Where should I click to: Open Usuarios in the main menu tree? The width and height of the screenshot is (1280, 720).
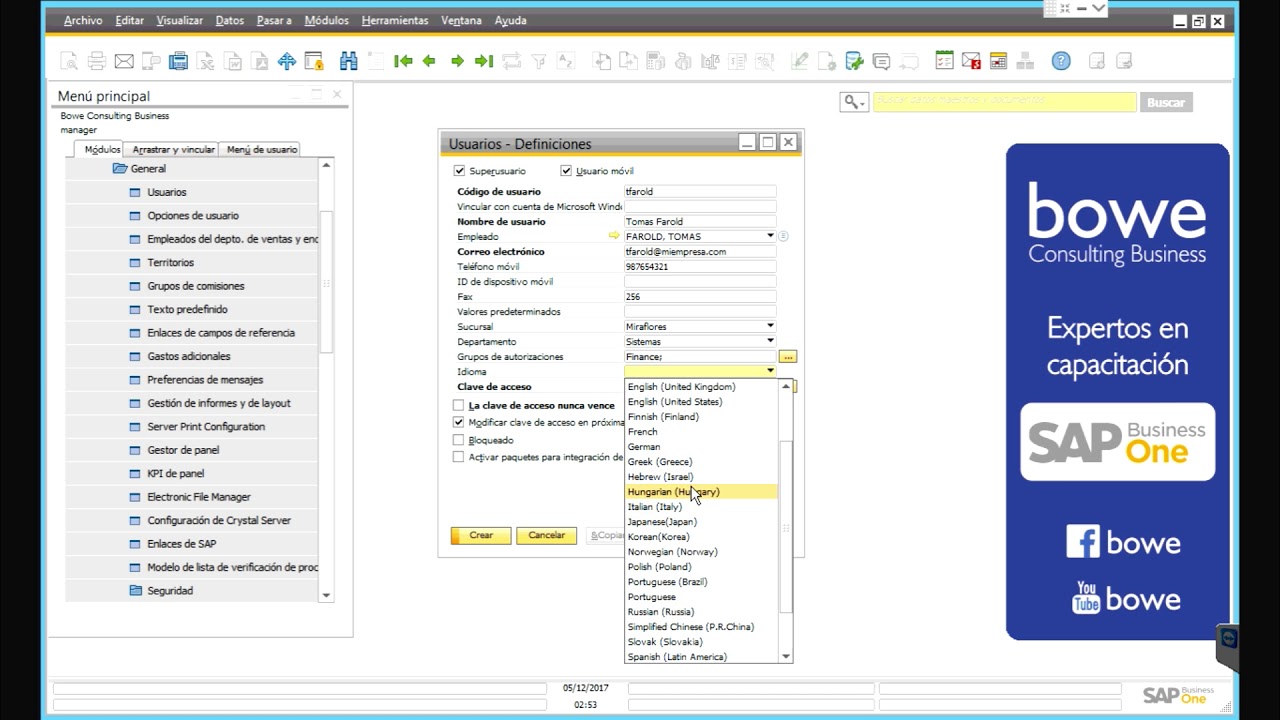point(167,192)
